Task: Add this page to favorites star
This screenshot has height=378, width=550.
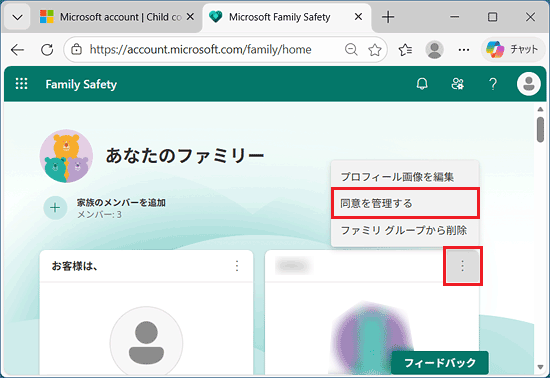Action: coord(374,50)
